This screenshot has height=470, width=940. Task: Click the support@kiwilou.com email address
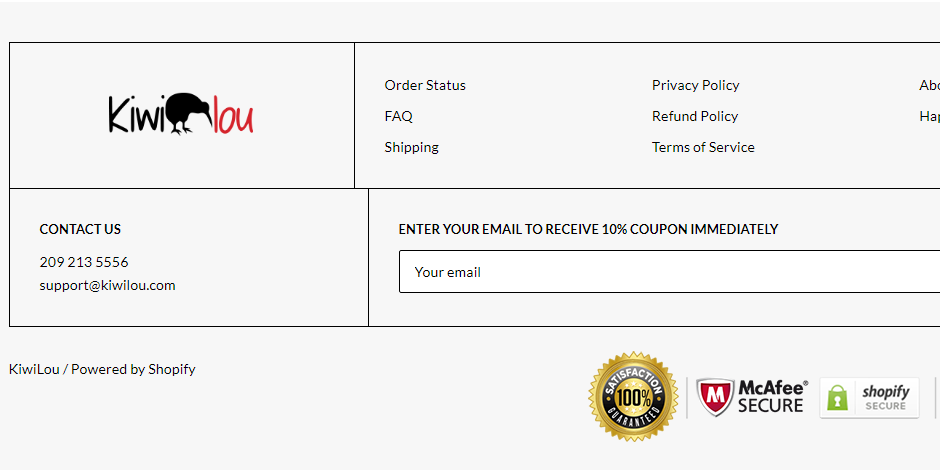pyautogui.click(x=107, y=285)
